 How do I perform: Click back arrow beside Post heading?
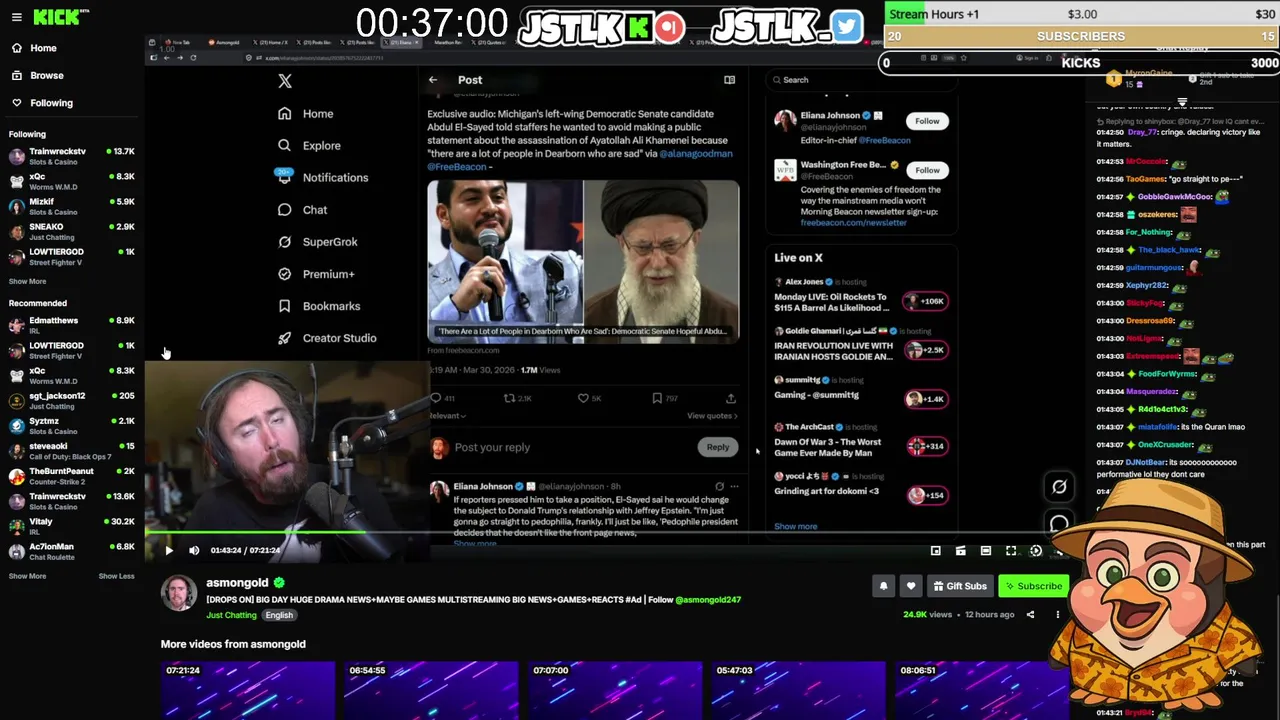(433, 80)
